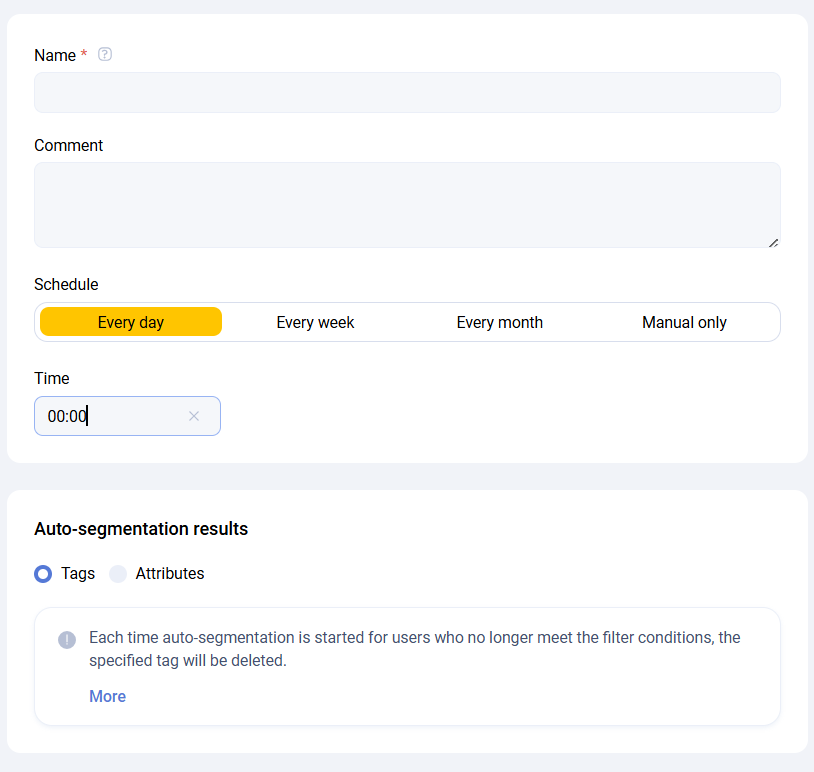This screenshot has height=772, width=814.
Task: Click the Schedule field label
Action: tap(66, 285)
